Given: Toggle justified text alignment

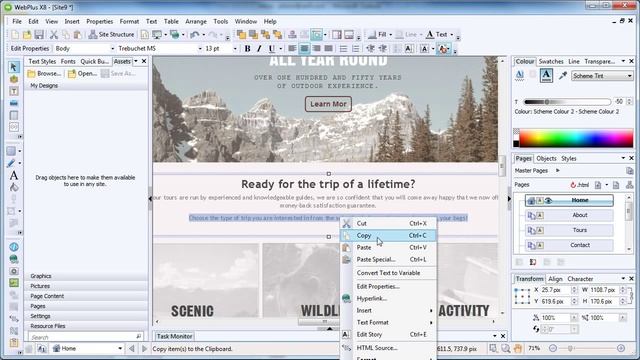Looking at the screenshot, I should click(x=328, y=49).
